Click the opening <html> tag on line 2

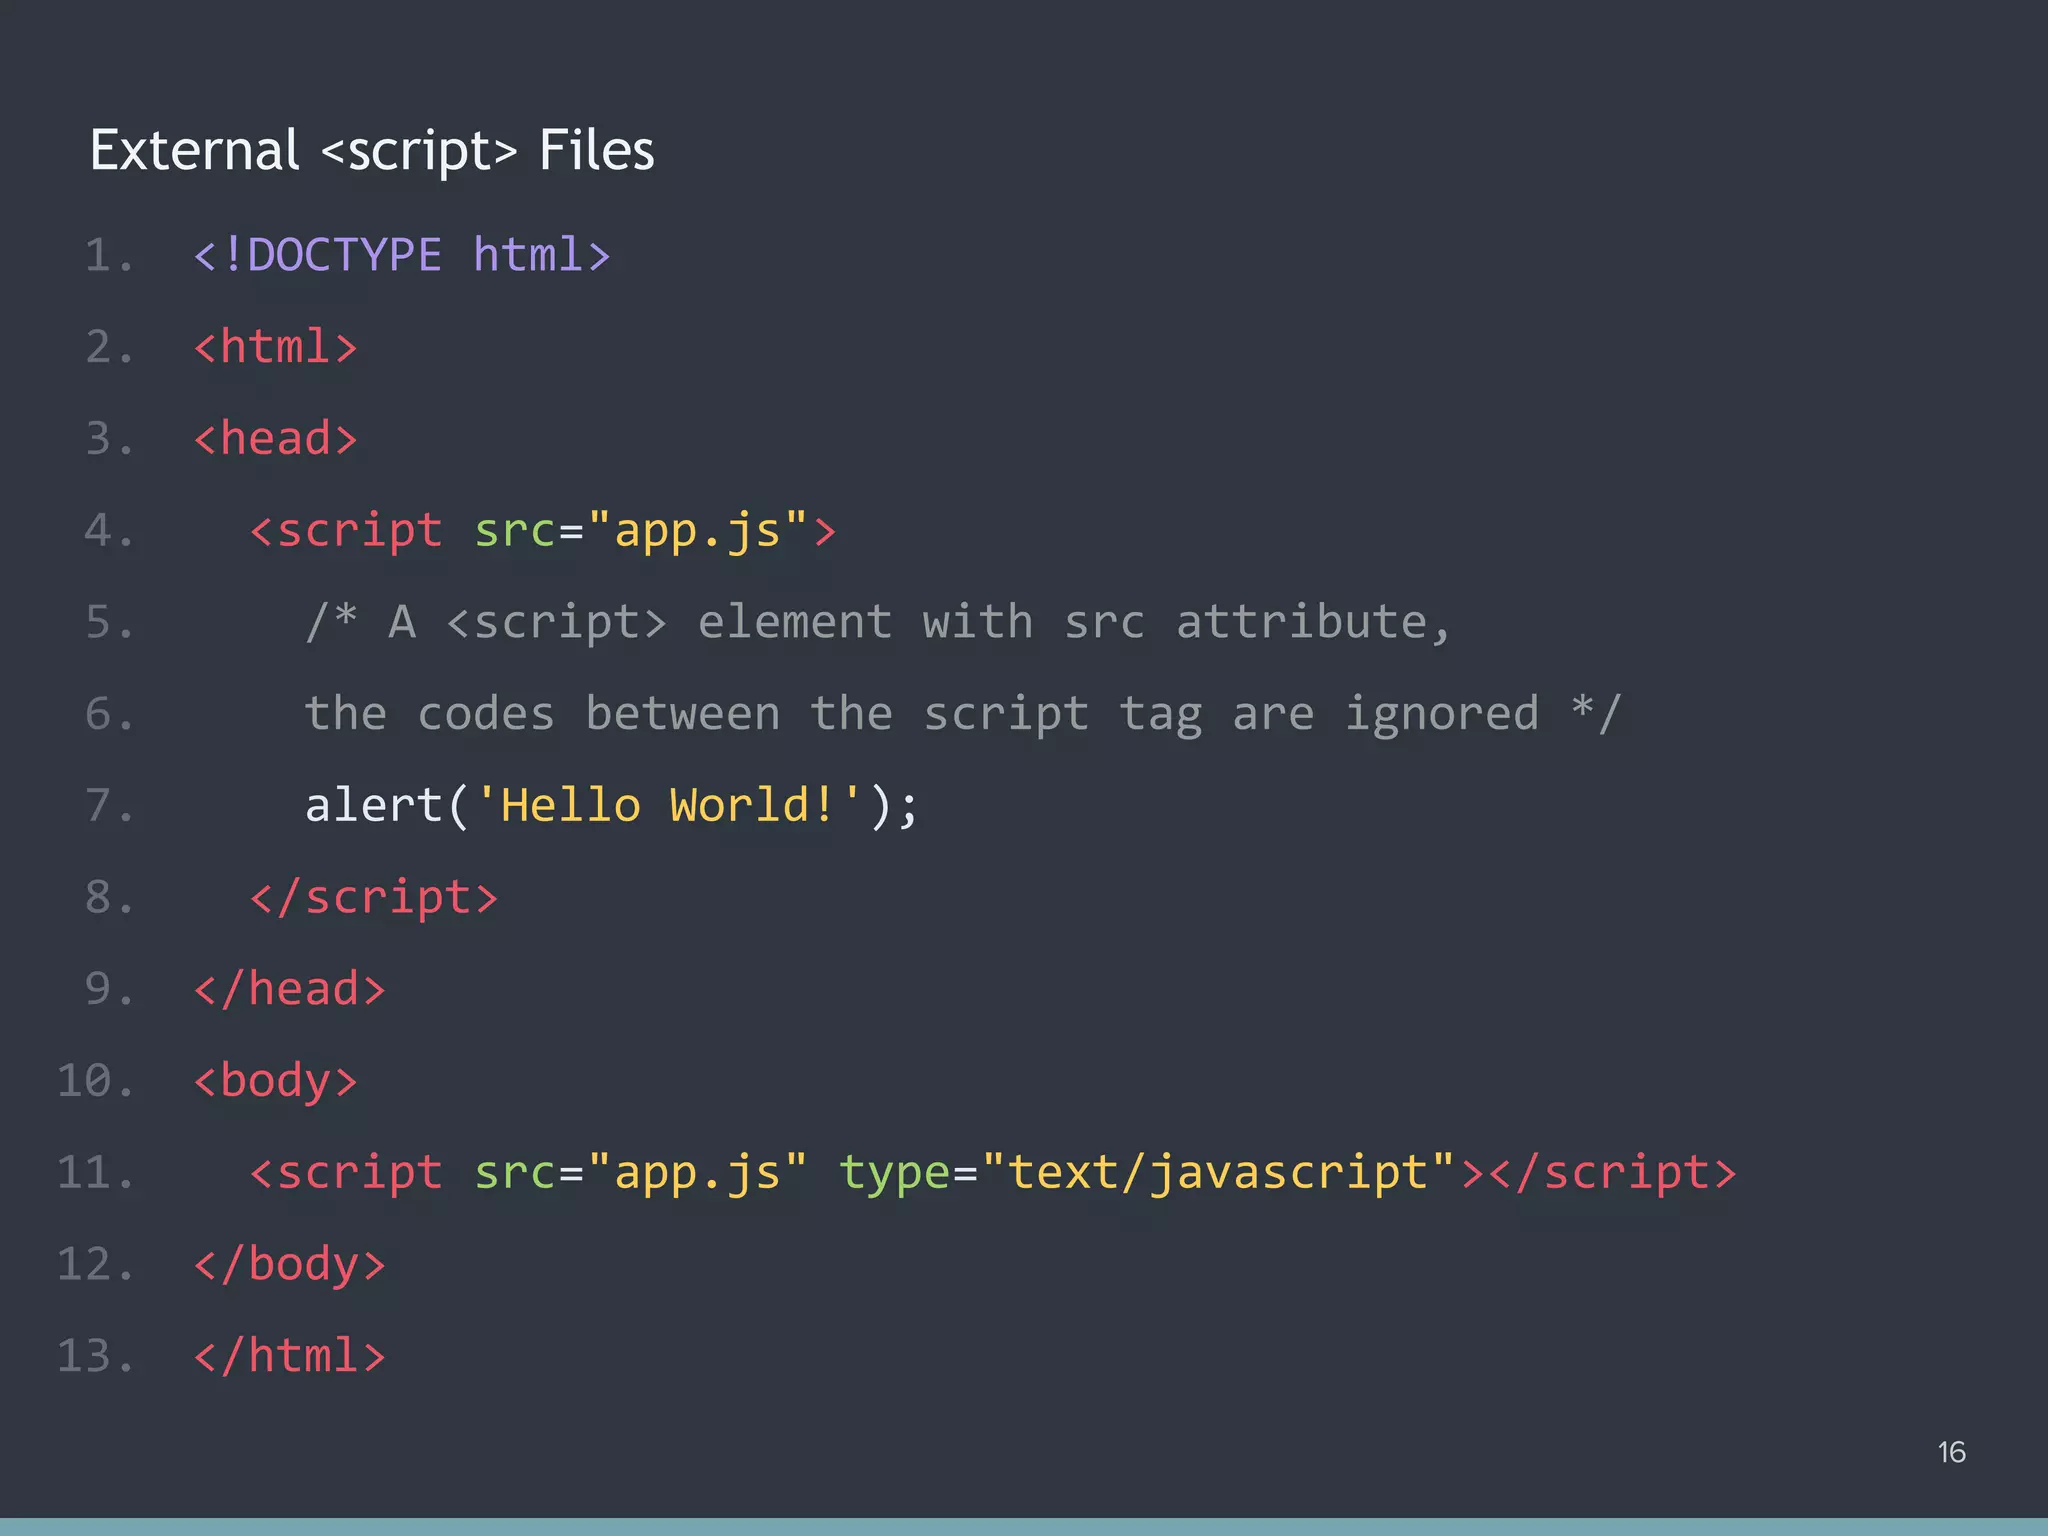pyautogui.click(x=274, y=345)
